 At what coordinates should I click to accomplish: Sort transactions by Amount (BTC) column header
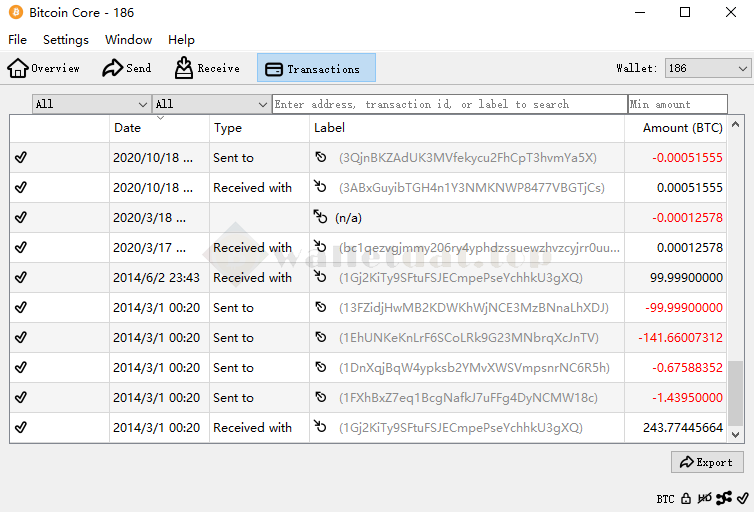(681, 128)
